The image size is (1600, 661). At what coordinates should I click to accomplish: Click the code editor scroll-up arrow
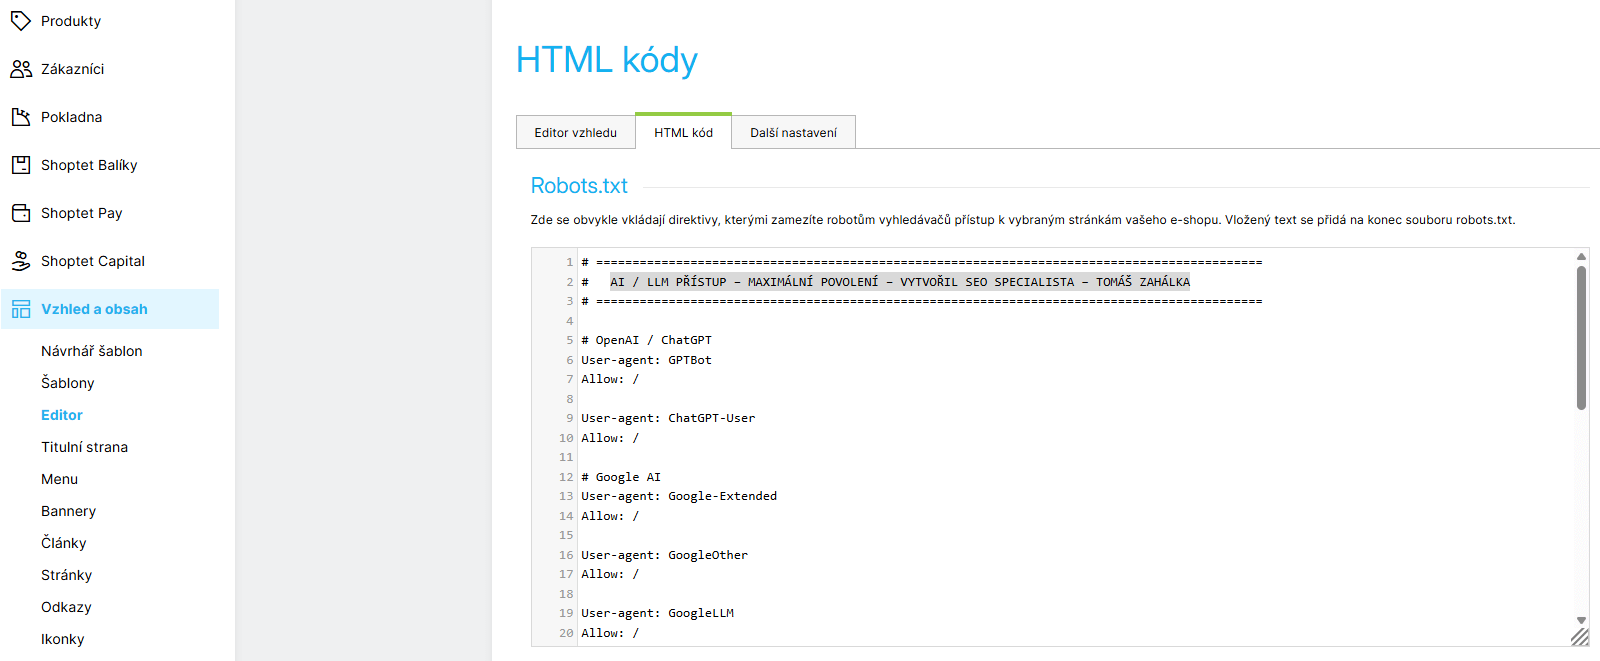[1581, 257]
